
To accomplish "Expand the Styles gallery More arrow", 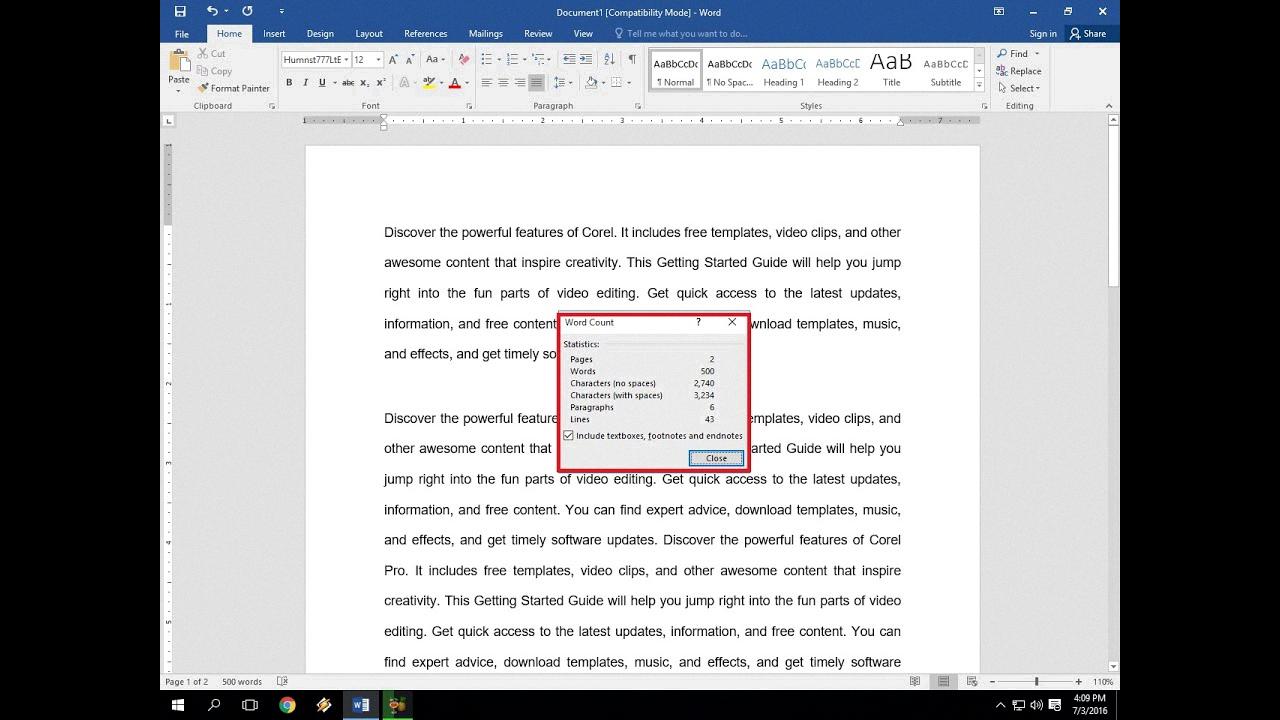I will 979,85.
